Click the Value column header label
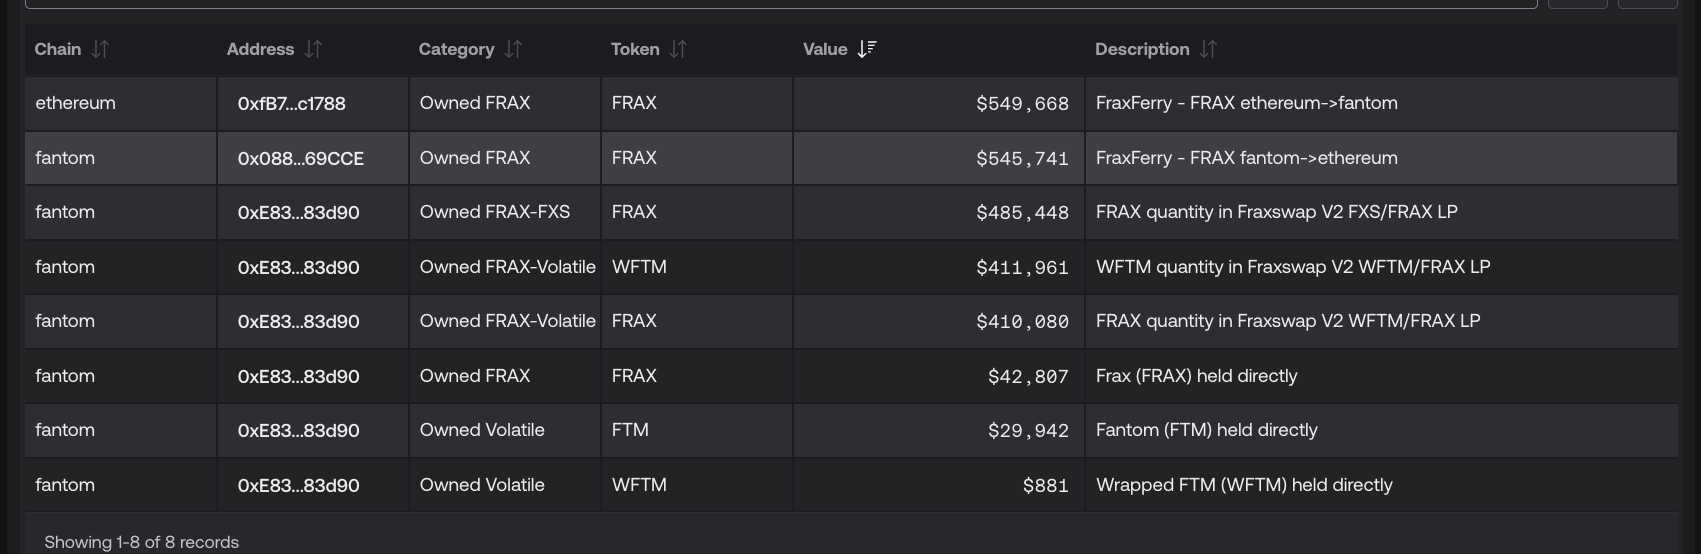This screenshot has height=554, width=1701. coord(824,49)
